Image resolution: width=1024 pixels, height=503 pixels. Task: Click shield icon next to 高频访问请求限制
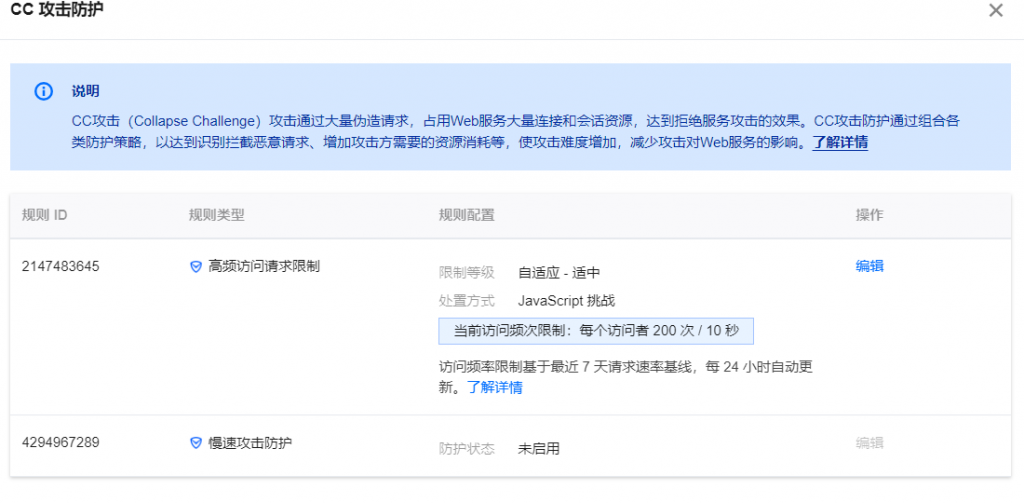click(x=196, y=267)
